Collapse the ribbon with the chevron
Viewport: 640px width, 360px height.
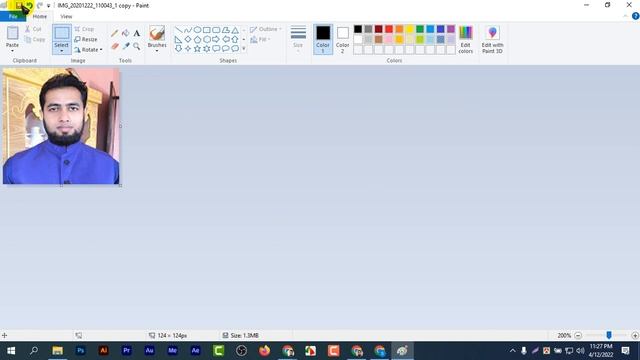coord(625,16)
